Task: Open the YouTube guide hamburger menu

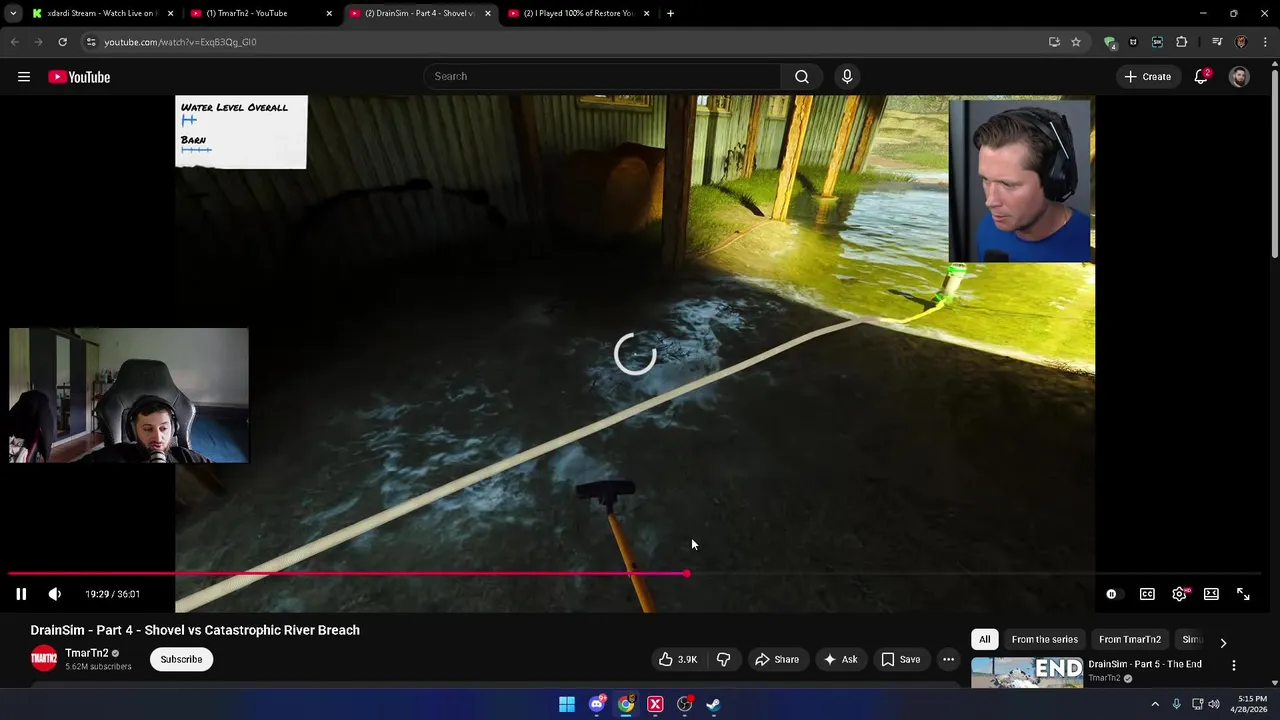Action: [x=24, y=77]
